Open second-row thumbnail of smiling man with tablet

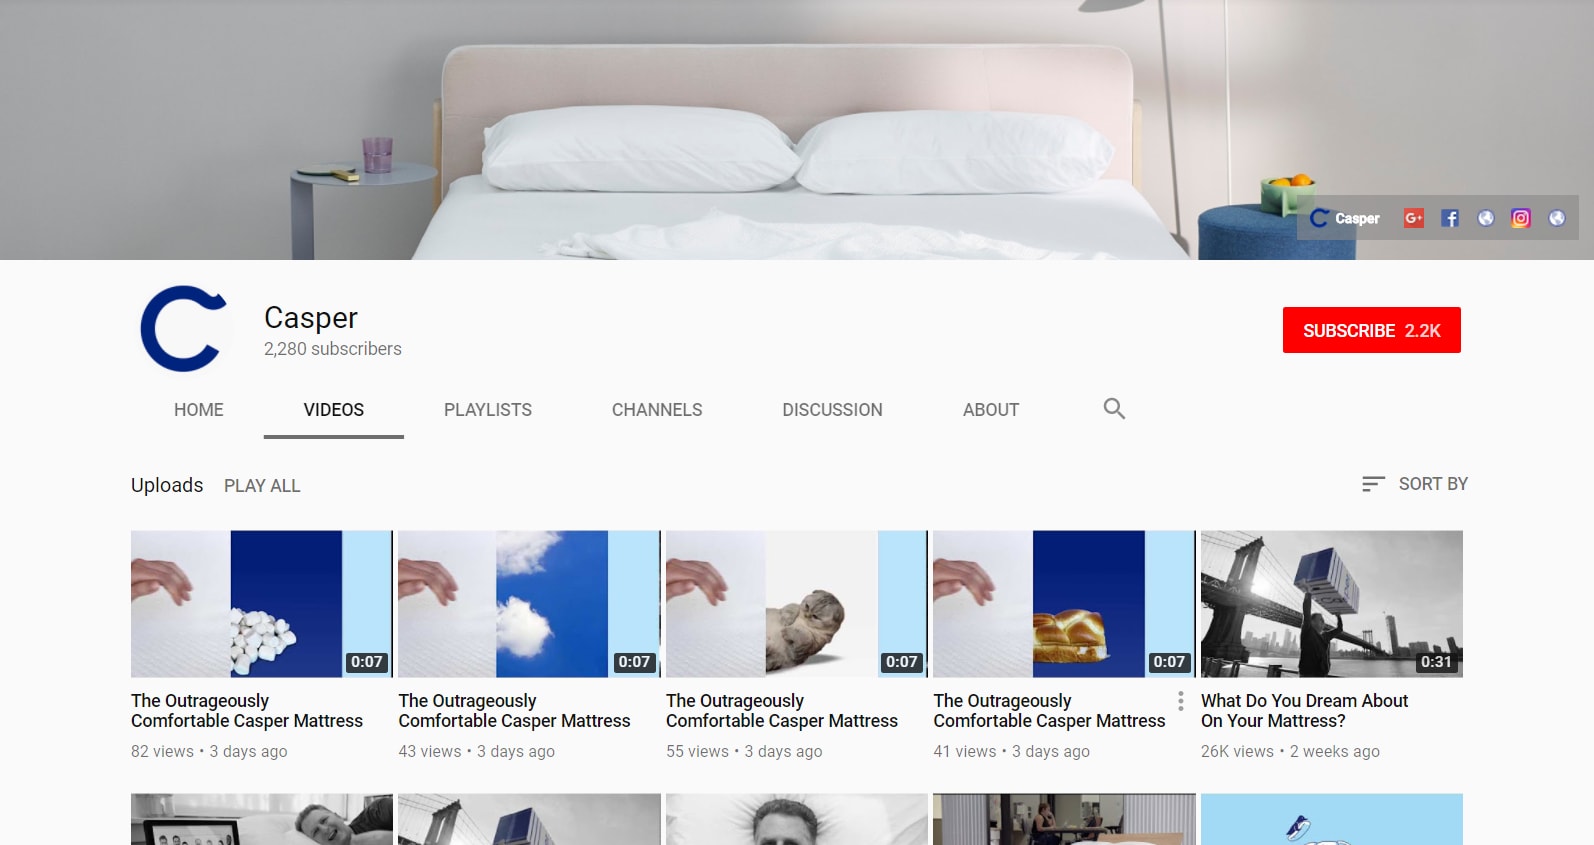pyautogui.click(x=262, y=819)
